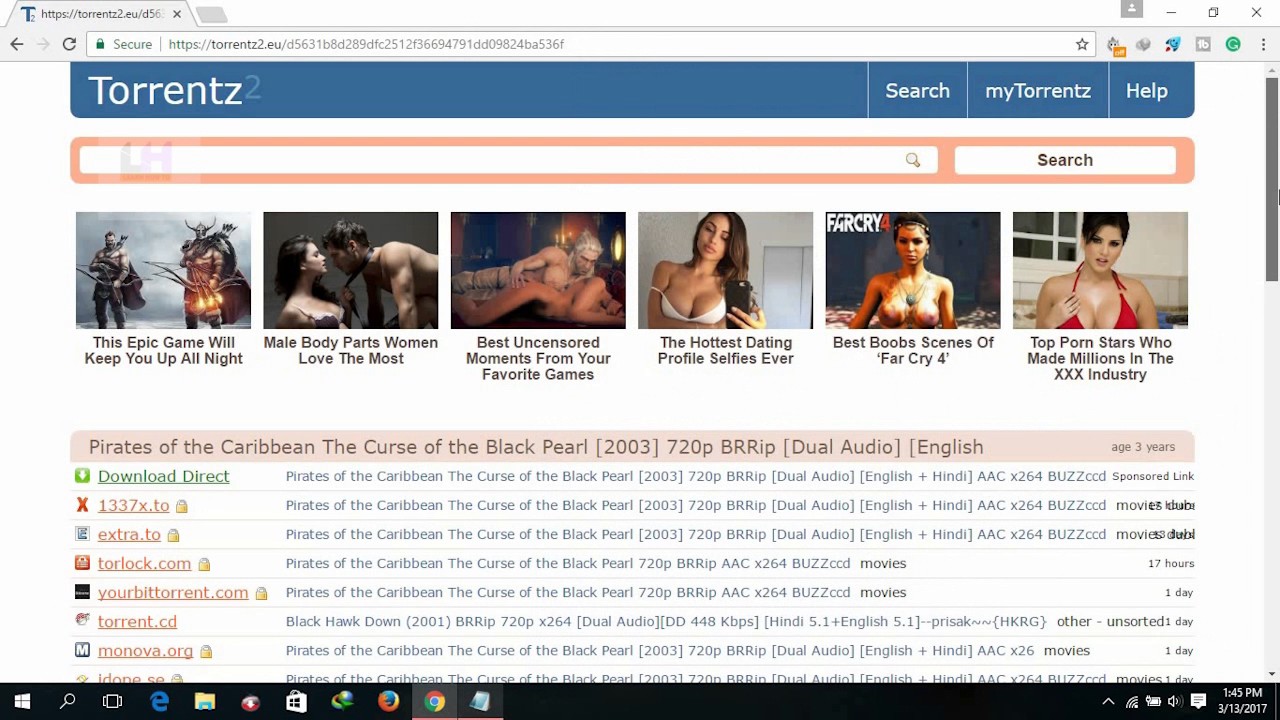The width and height of the screenshot is (1280, 720).
Task: Bookmark this page with the star icon
Action: [x=1082, y=44]
